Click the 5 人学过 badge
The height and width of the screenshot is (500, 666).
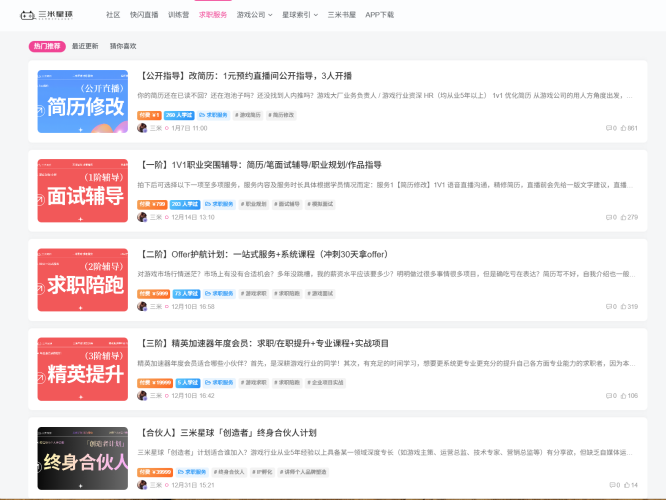(188, 383)
